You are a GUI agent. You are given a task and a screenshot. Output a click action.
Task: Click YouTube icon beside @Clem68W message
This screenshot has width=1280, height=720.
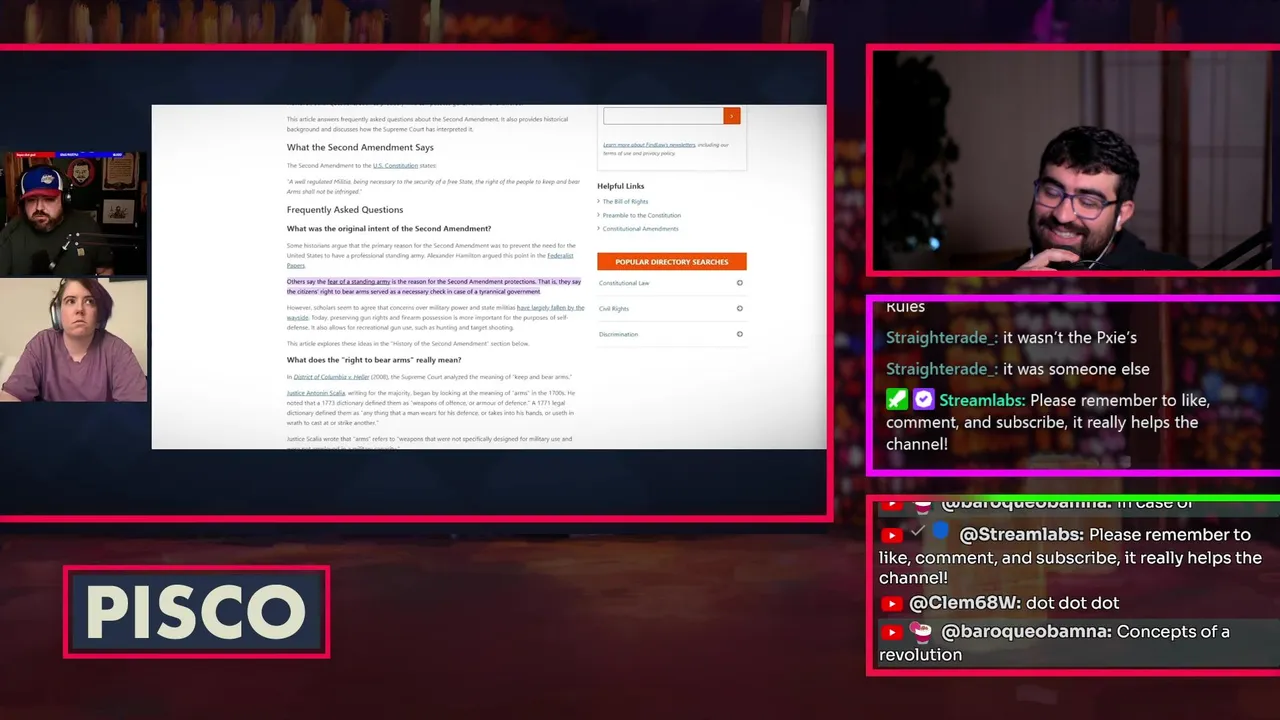892,604
